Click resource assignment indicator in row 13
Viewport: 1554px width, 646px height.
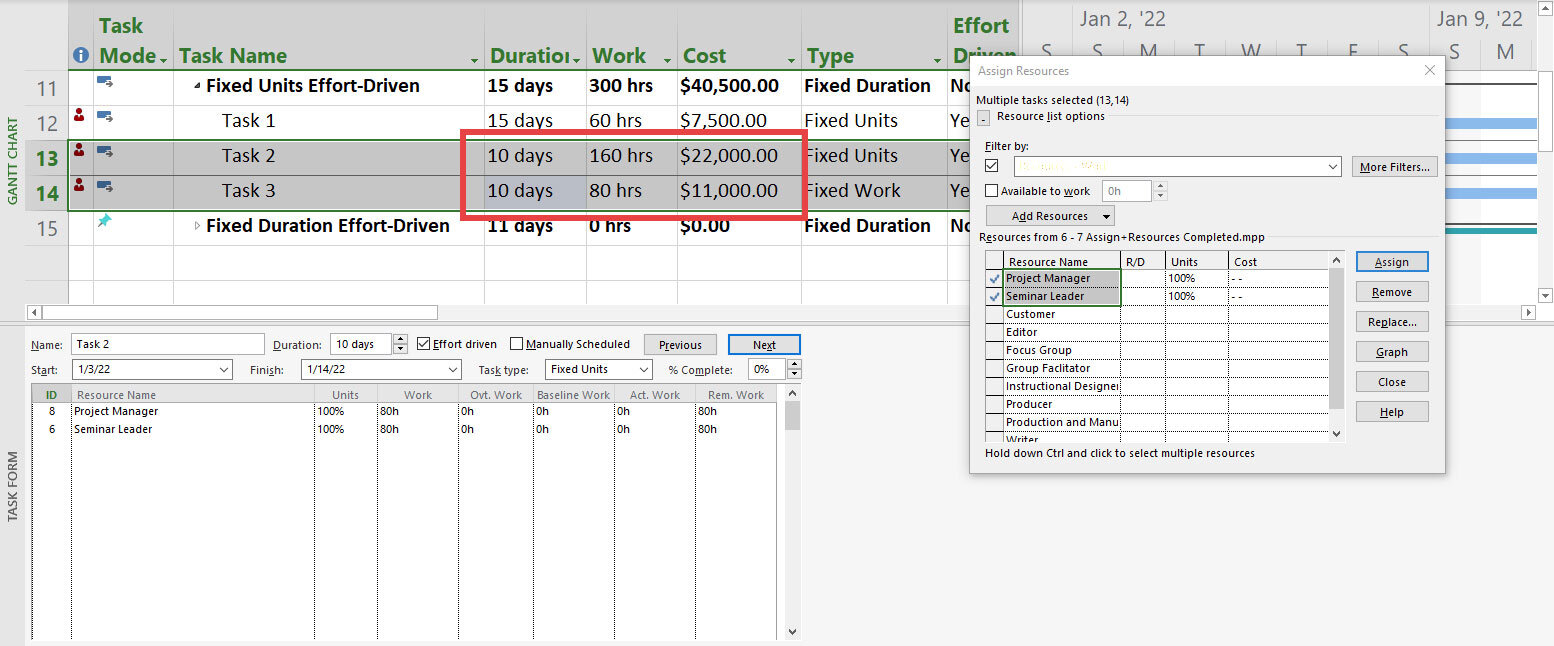tap(79, 152)
